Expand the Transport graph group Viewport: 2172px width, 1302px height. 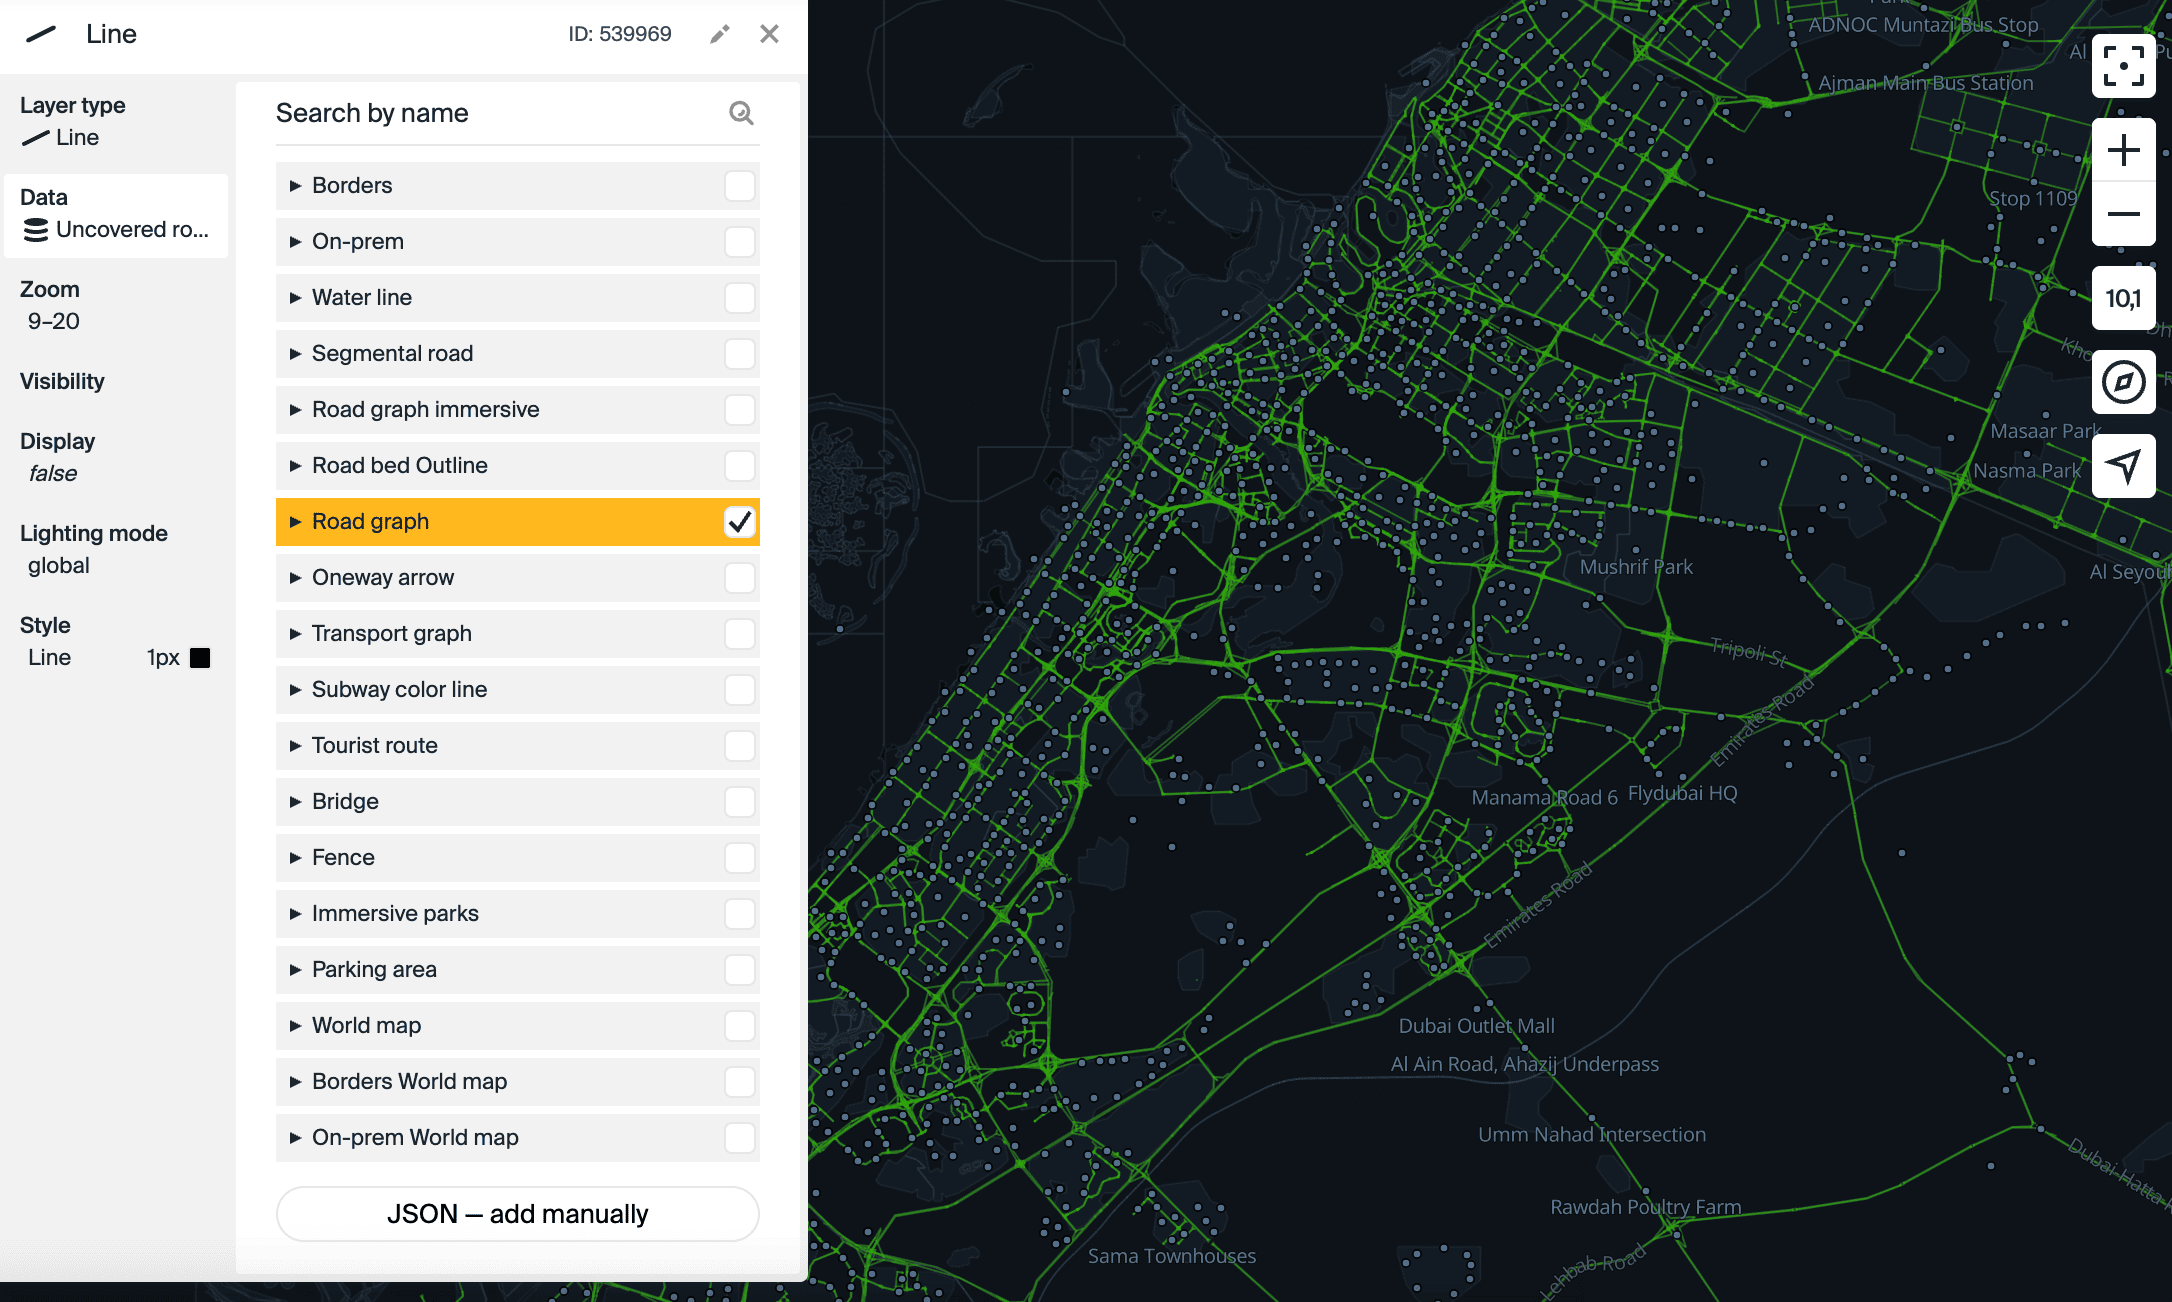coord(295,634)
